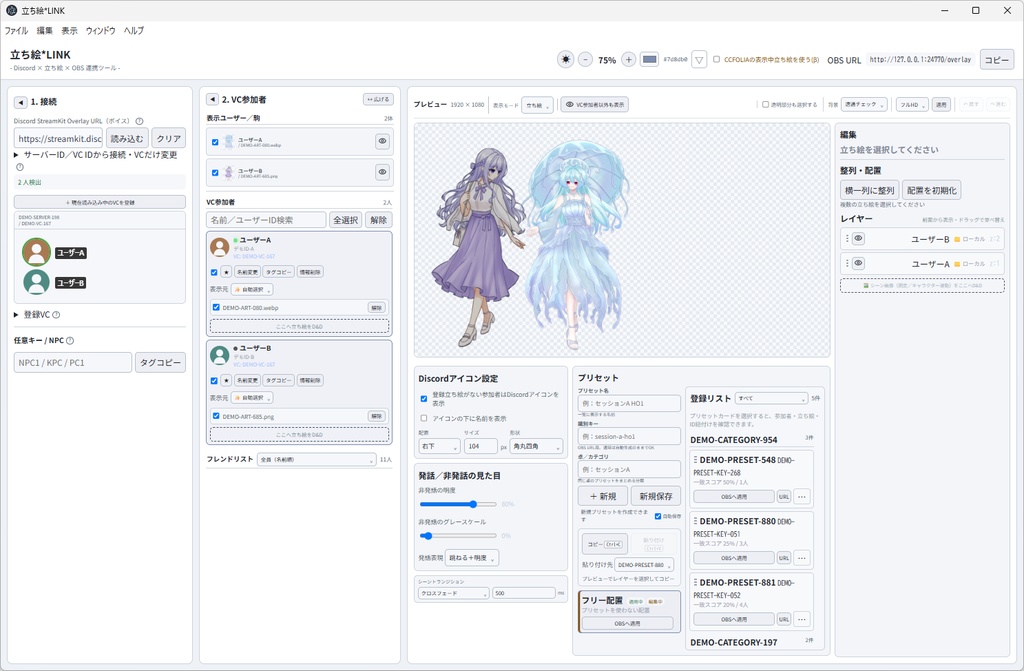
Task: Toggle eye visibility for ユーザーB display entry
Action: [x=383, y=172]
